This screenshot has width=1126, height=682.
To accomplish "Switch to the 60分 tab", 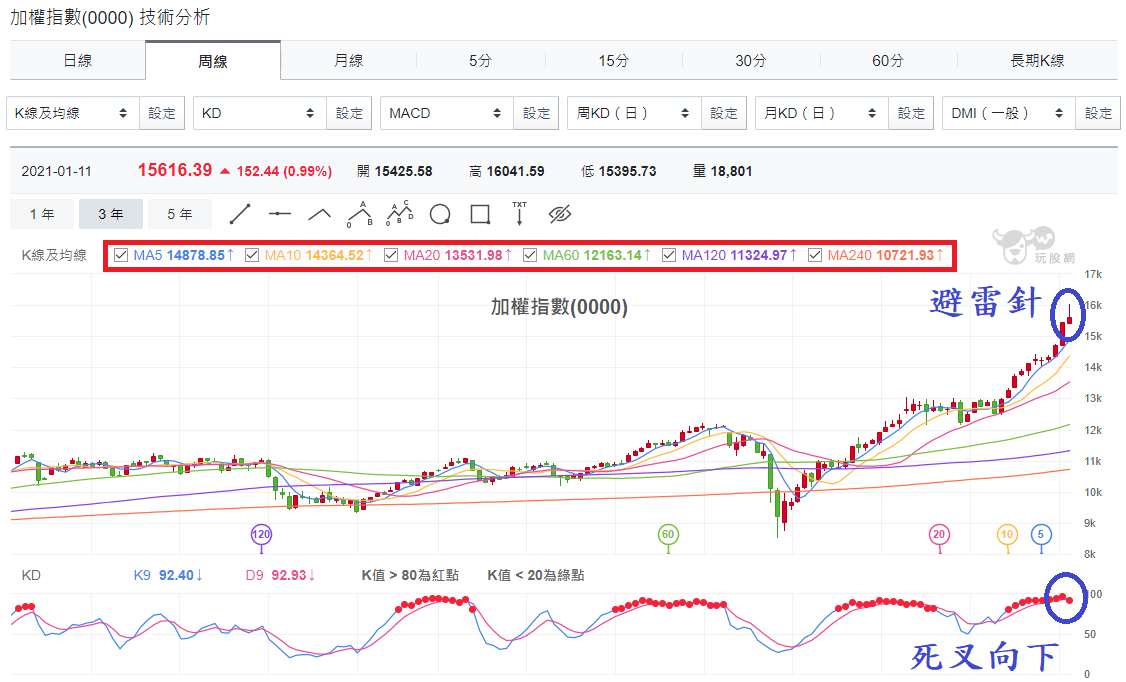I will (888, 61).
